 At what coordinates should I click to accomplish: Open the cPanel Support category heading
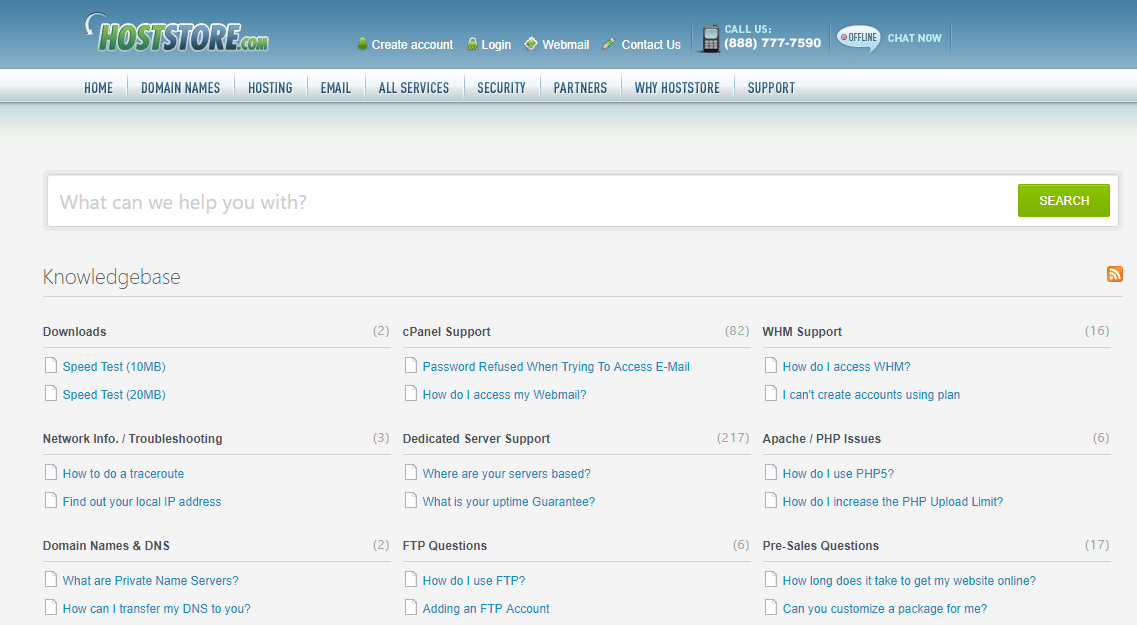pyautogui.click(x=447, y=331)
